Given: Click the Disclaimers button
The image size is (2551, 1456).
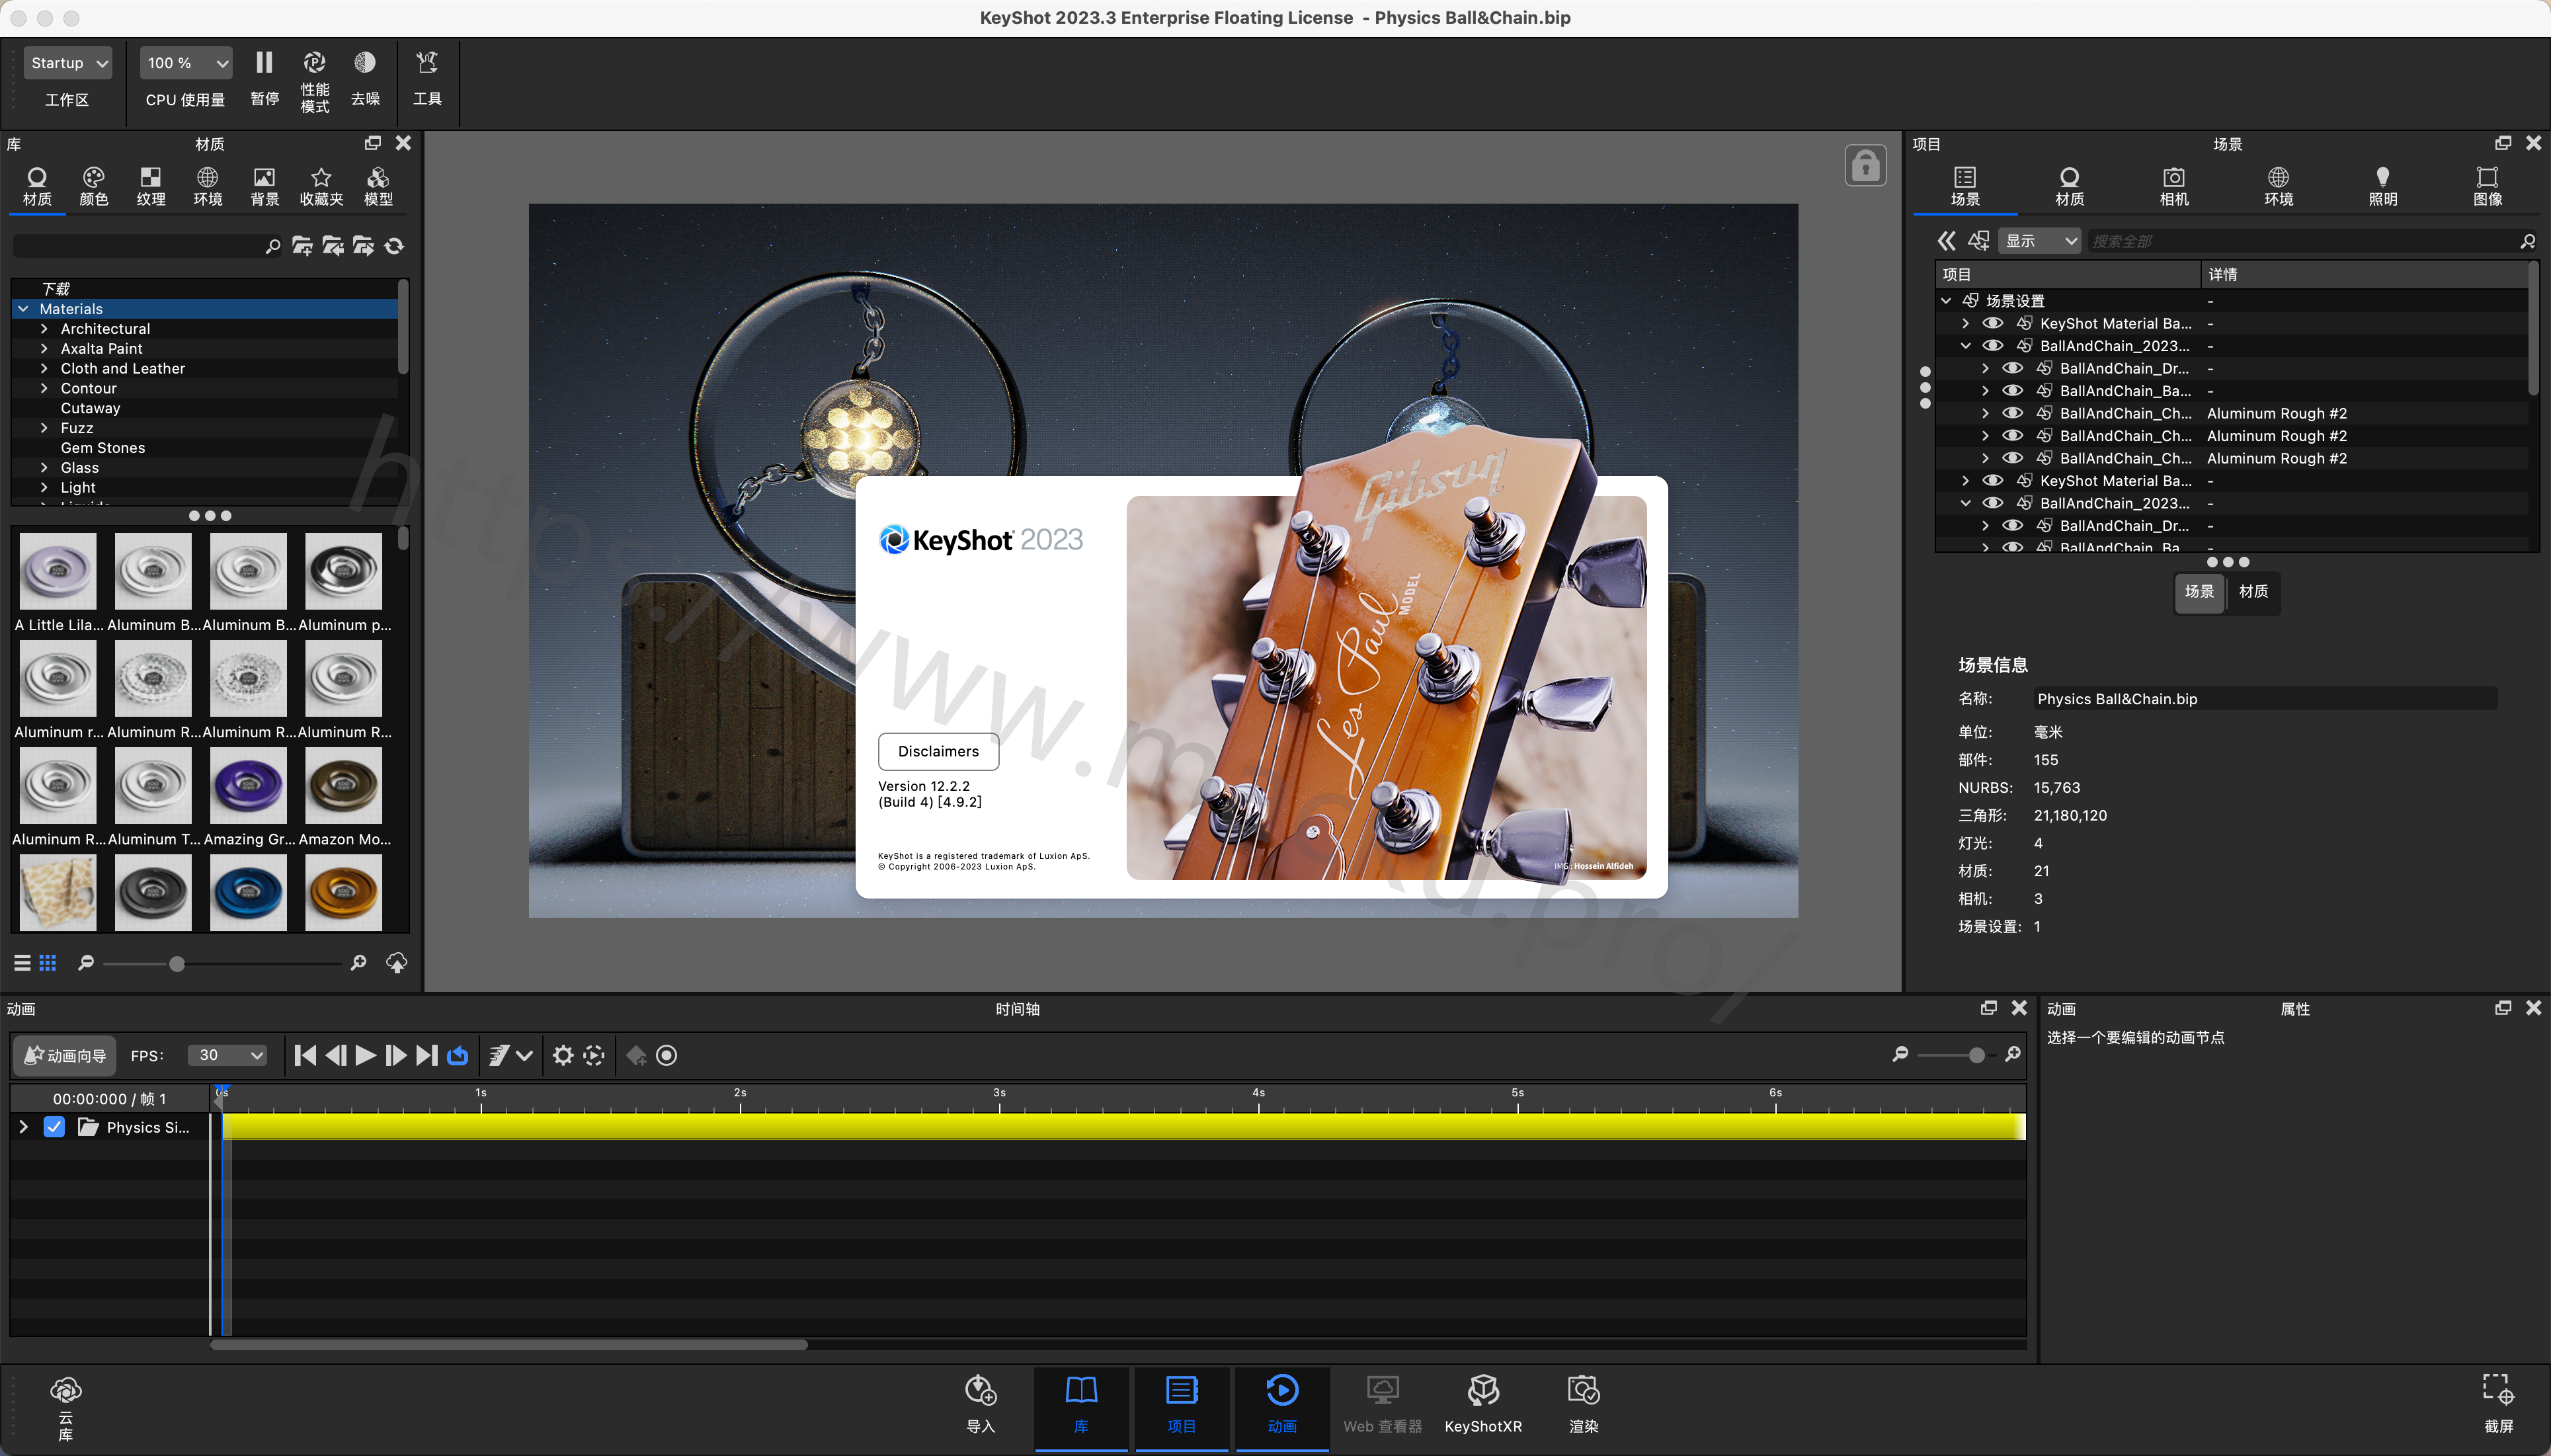Looking at the screenshot, I should point(938,751).
